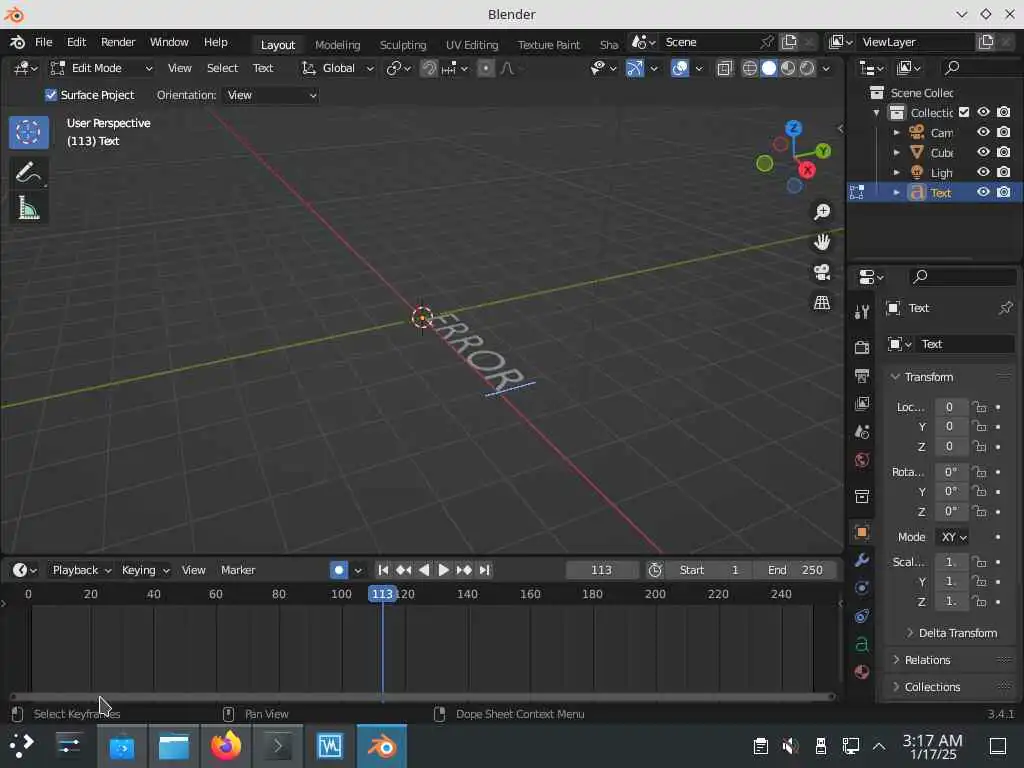
Task: Switch to the UV Editing workspace tab
Action: (472, 44)
